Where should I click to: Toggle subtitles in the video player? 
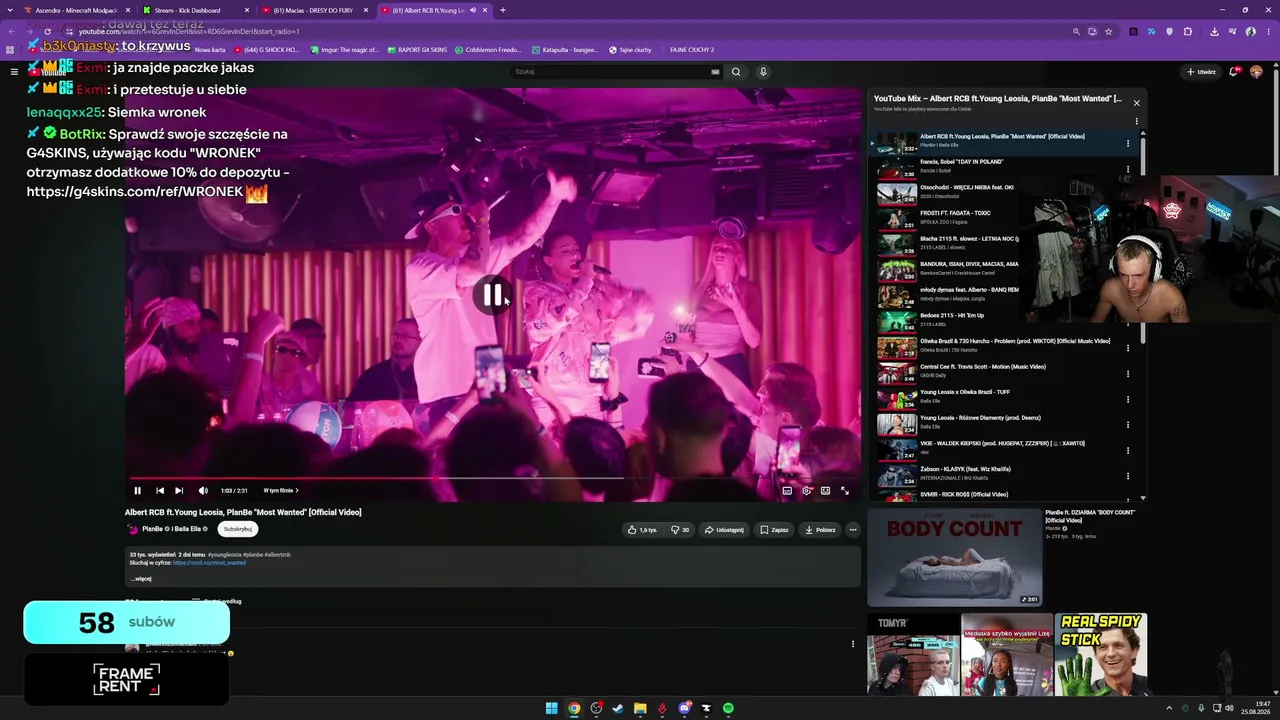point(787,491)
